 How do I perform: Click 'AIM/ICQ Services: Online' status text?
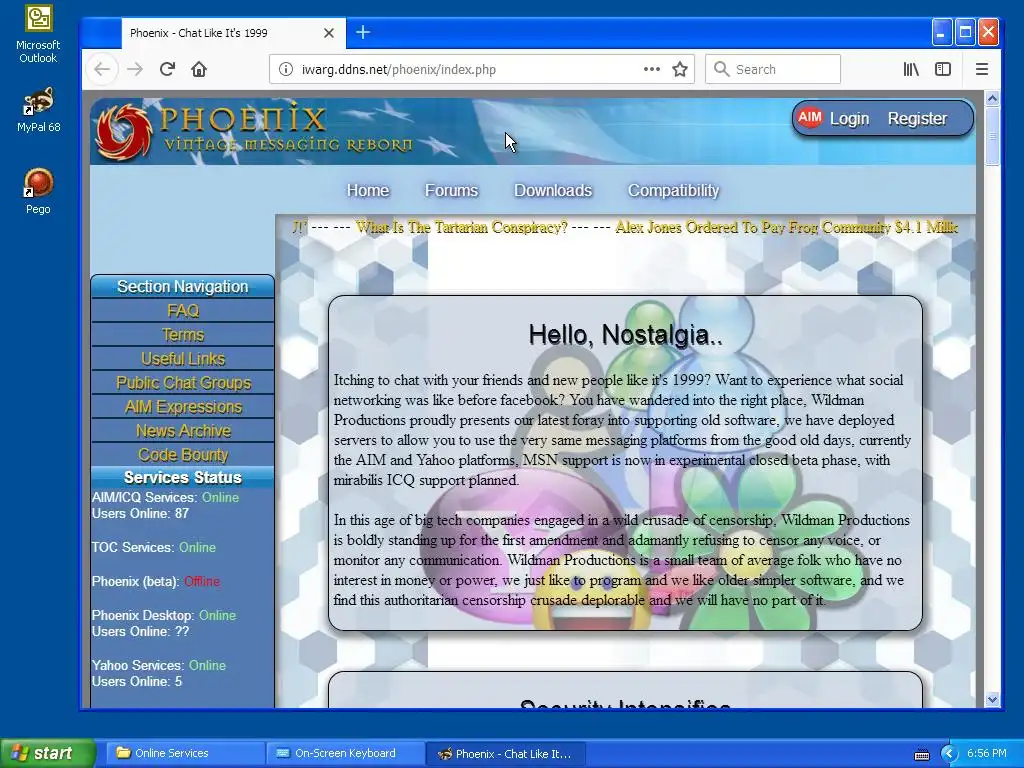click(x=165, y=497)
